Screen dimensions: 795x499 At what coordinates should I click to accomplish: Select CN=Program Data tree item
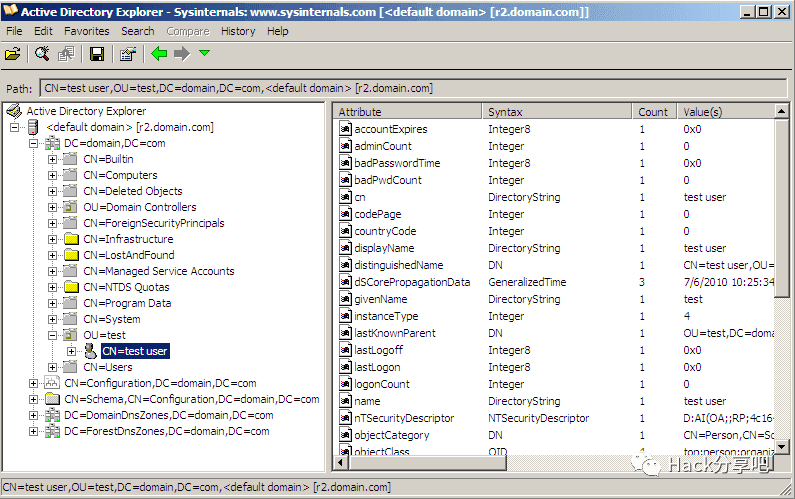[127, 303]
